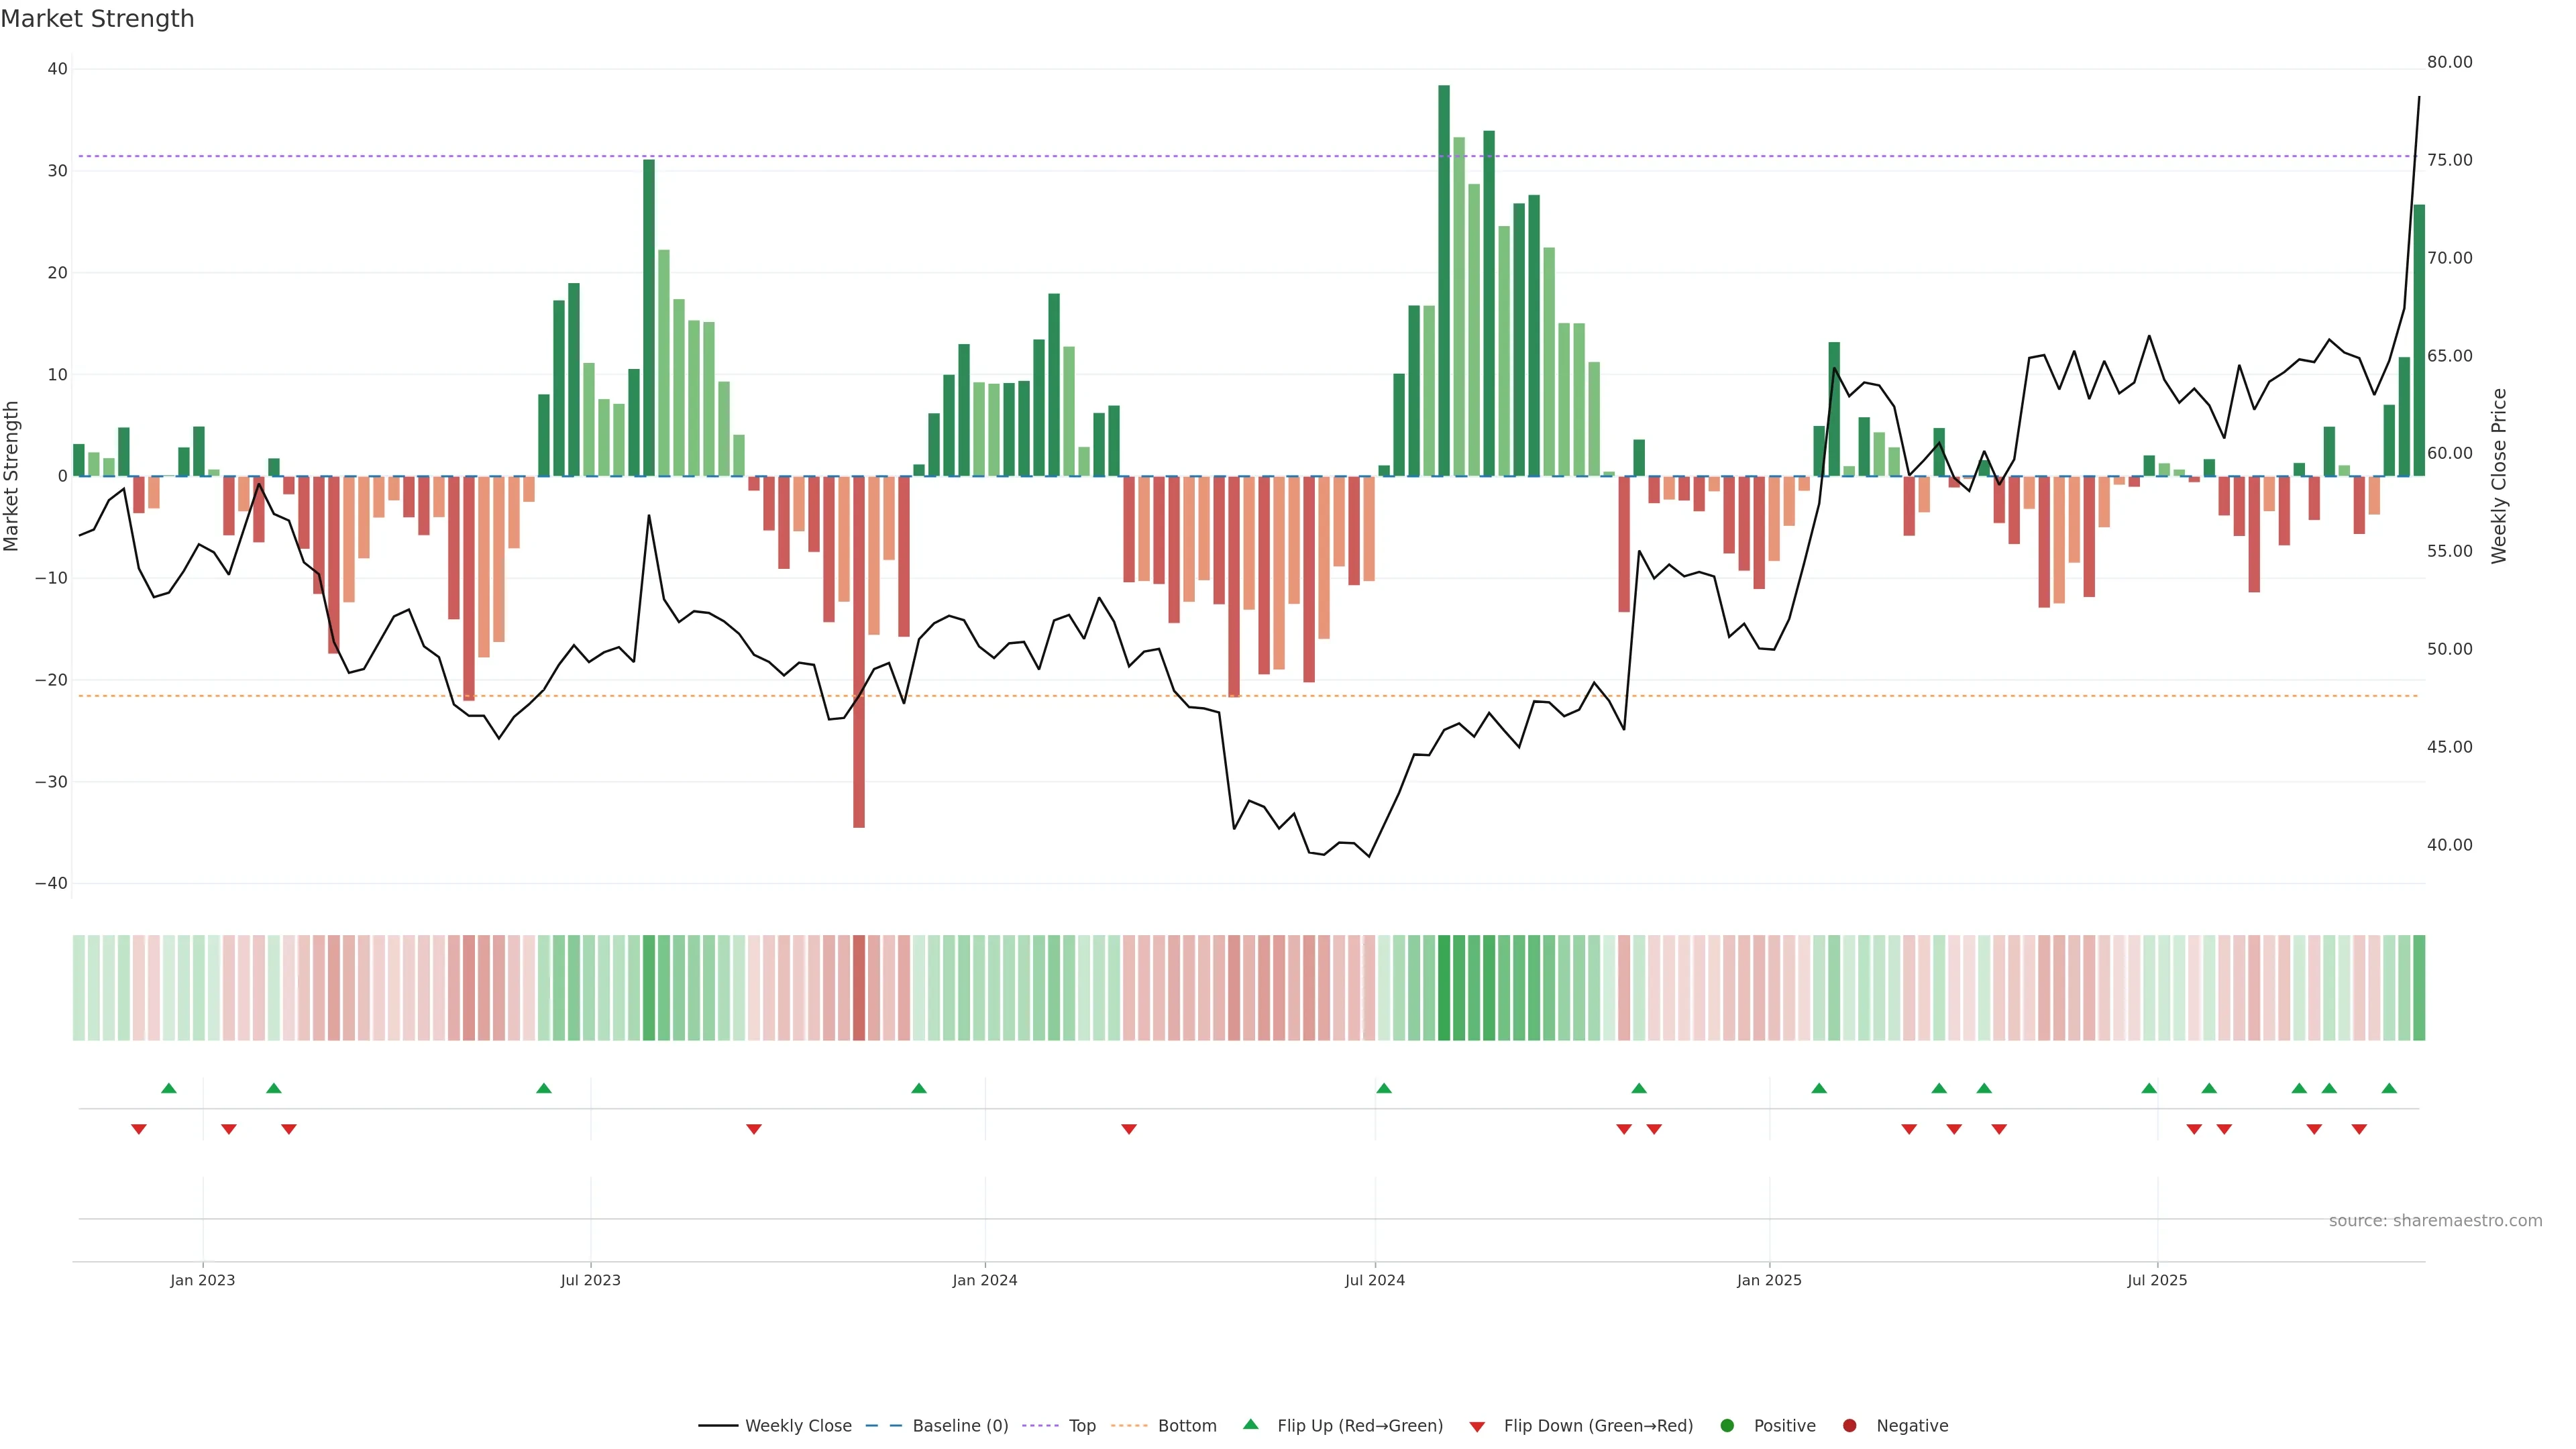This screenshot has width=2576, height=1449.
Task: Click the Market Strength chart title
Action: pos(97,19)
